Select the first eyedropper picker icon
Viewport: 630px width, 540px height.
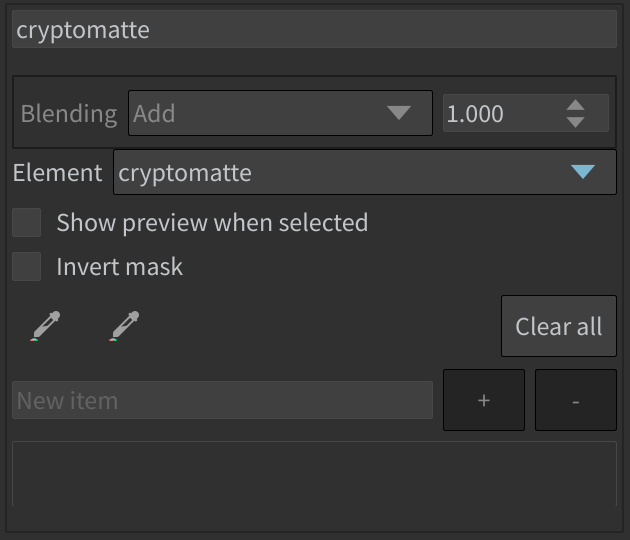pos(45,326)
